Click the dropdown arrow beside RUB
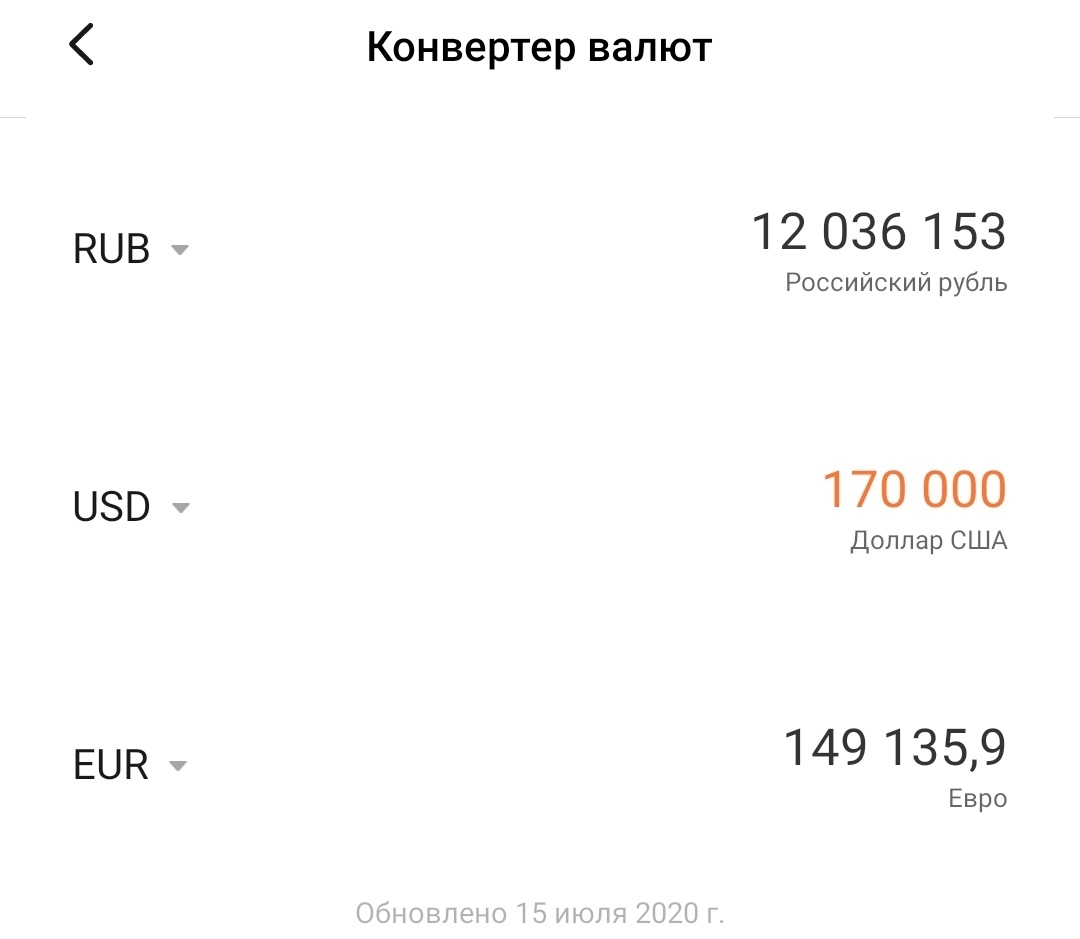Viewport: 1080px width, 939px height. click(x=180, y=250)
